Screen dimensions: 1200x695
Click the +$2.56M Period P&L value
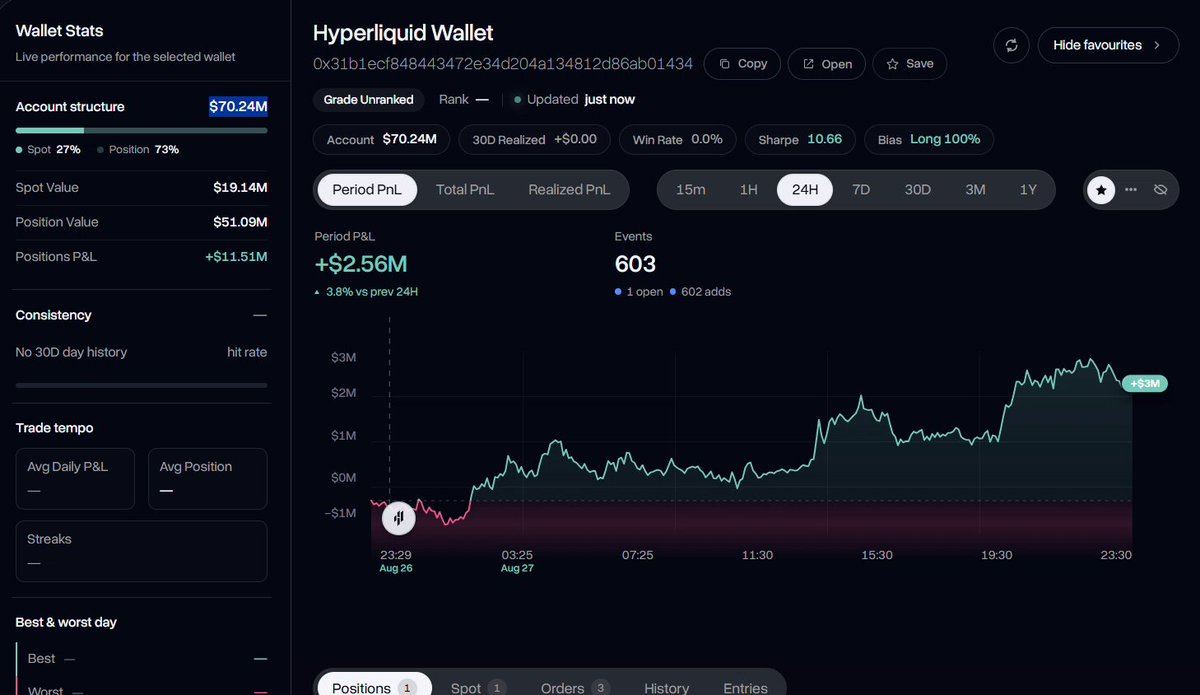(x=361, y=265)
